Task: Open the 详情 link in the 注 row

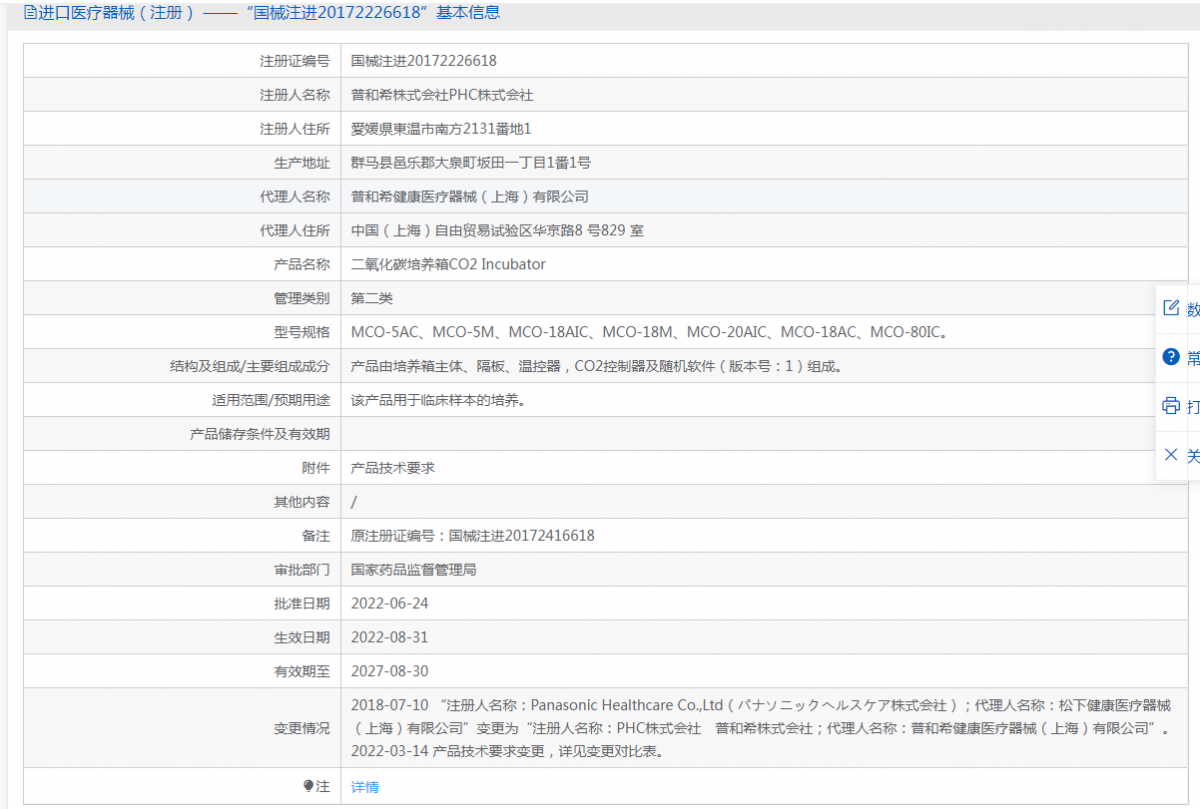Action: click(x=364, y=787)
